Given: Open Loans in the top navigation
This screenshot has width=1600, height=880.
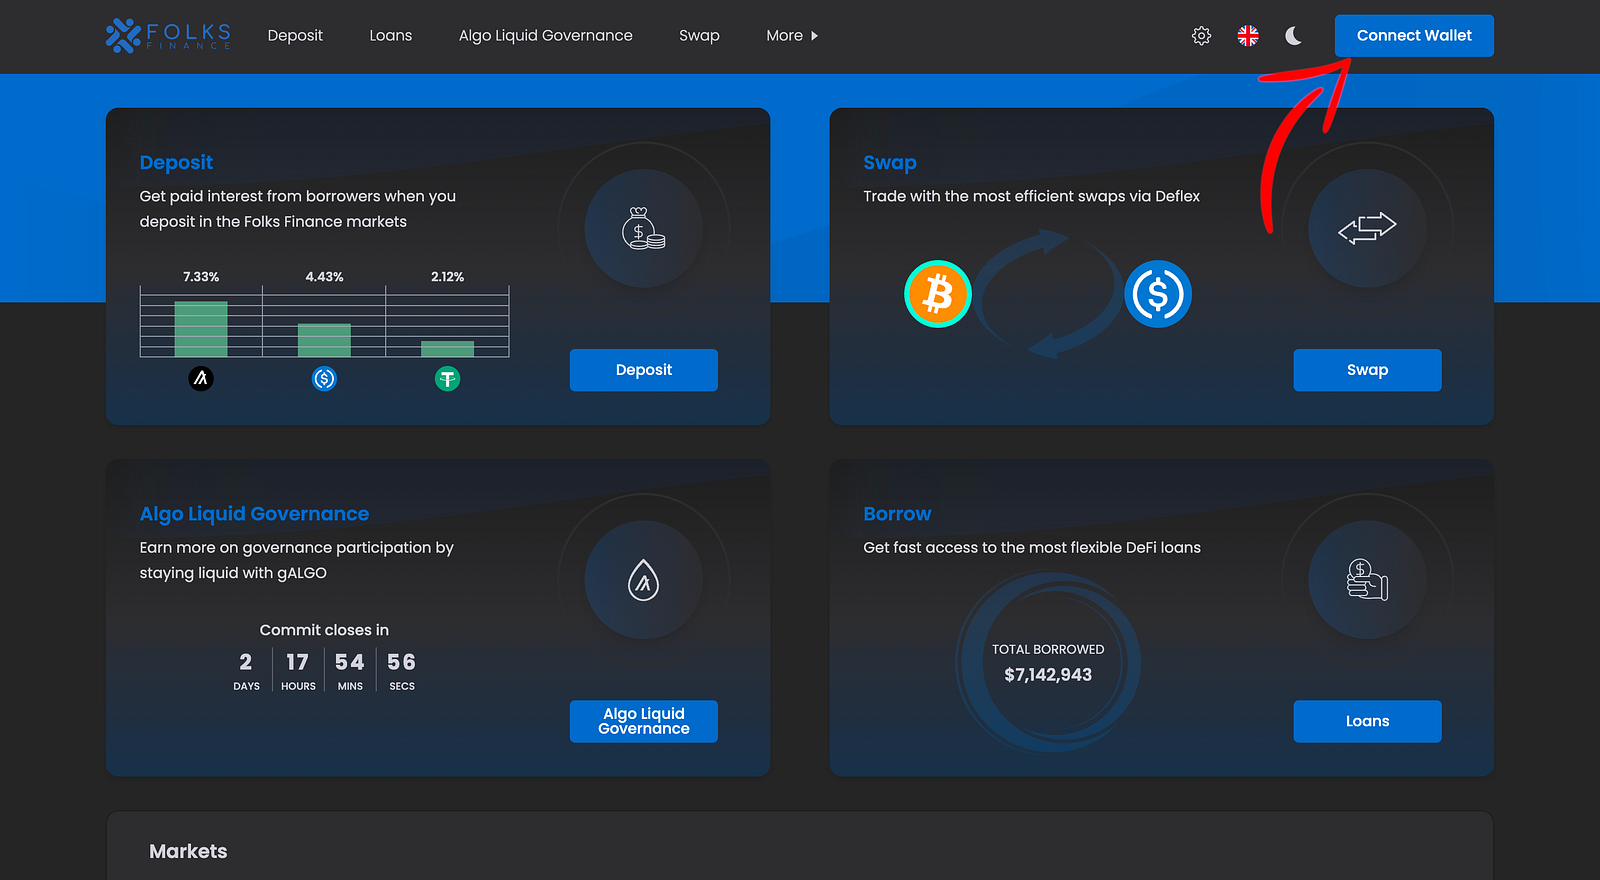Looking at the screenshot, I should pyautogui.click(x=390, y=36).
